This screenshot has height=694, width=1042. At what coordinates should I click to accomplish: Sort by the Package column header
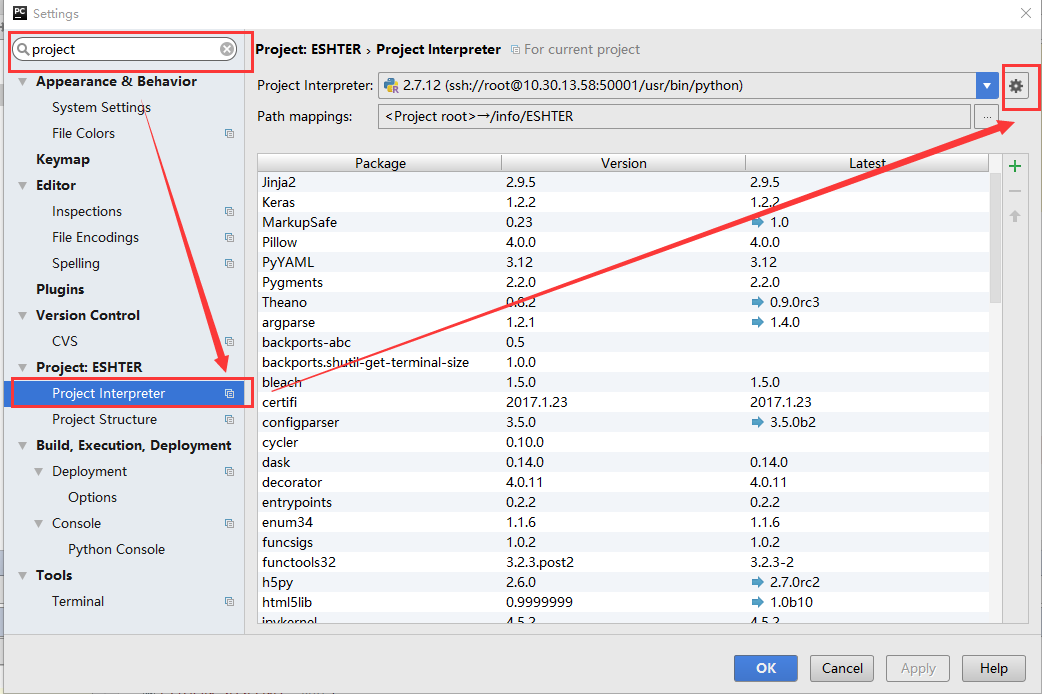click(x=379, y=163)
